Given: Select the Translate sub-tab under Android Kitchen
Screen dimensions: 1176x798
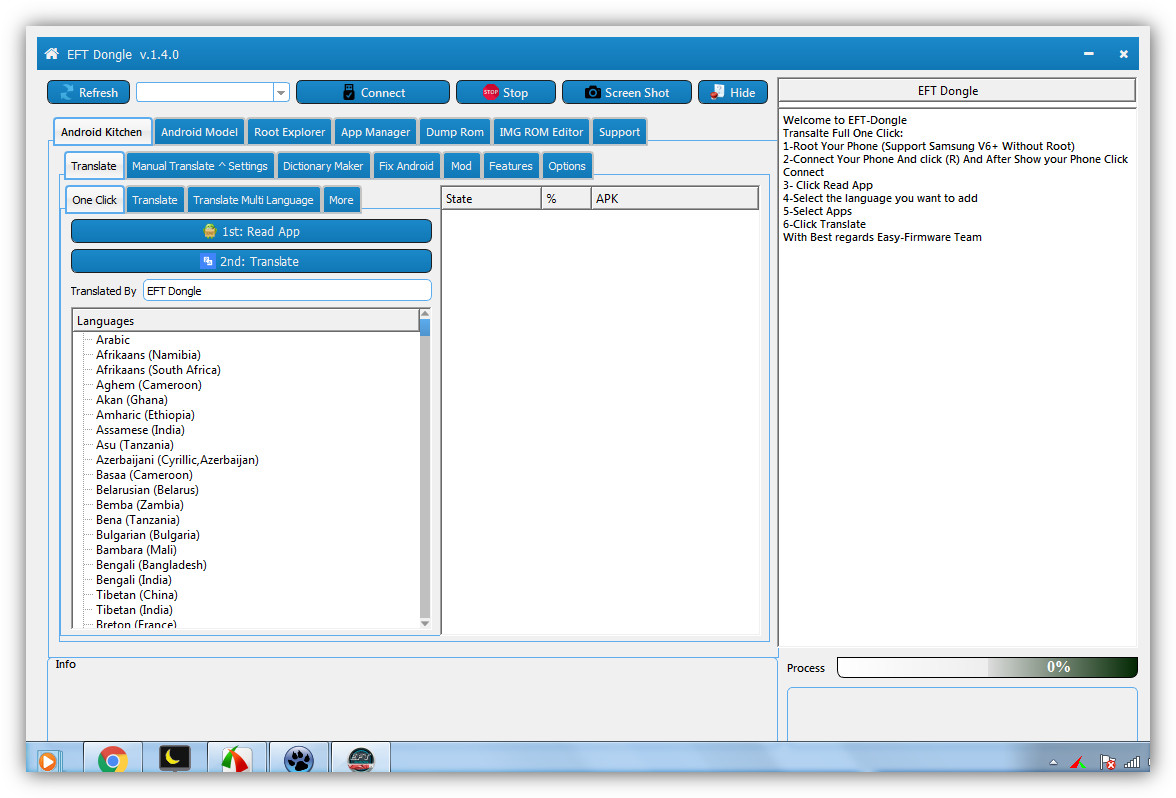Looking at the screenshot, I should (x=94, y=166).
